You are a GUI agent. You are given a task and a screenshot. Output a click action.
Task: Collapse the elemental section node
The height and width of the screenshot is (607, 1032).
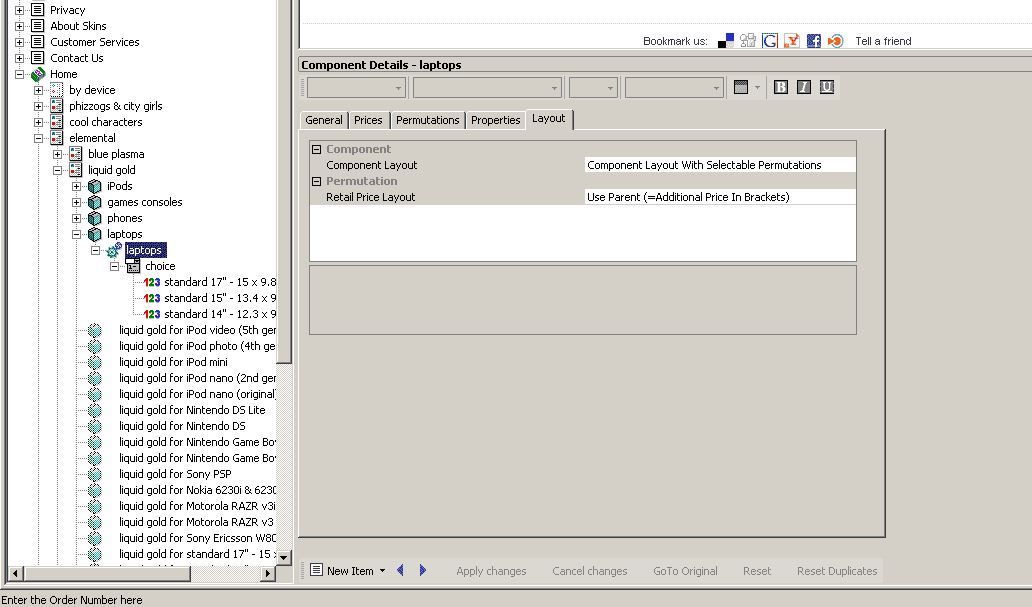(x=39, y=138)
